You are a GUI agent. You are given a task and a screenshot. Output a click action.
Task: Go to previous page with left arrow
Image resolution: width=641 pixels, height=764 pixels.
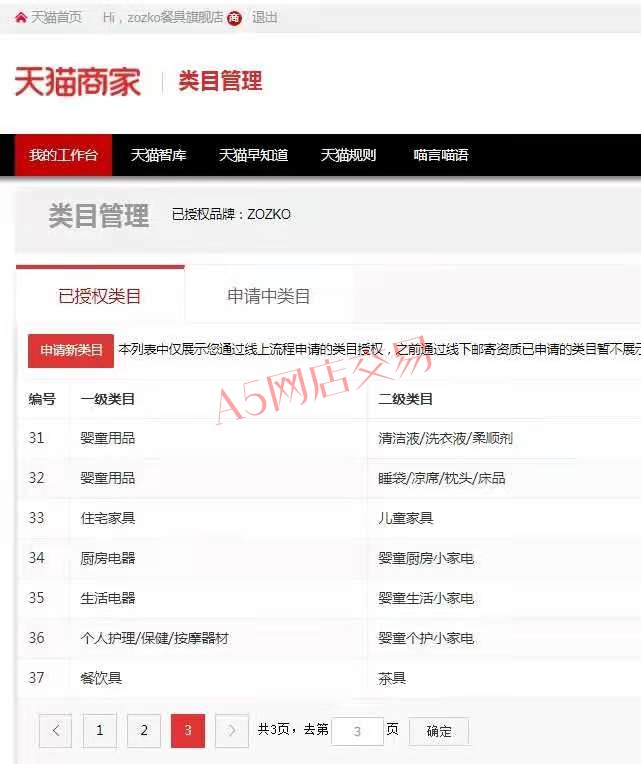click(x=56, y=730)
